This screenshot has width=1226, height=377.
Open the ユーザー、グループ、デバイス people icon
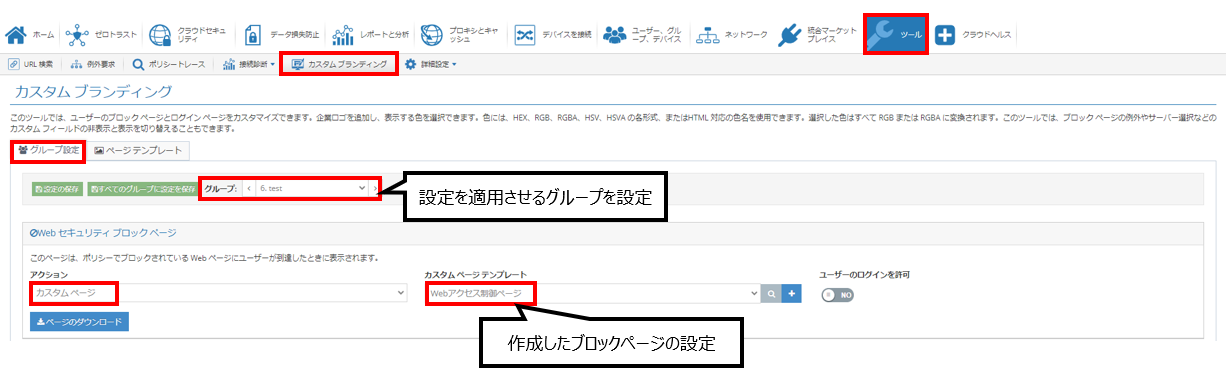click(616, 35)
